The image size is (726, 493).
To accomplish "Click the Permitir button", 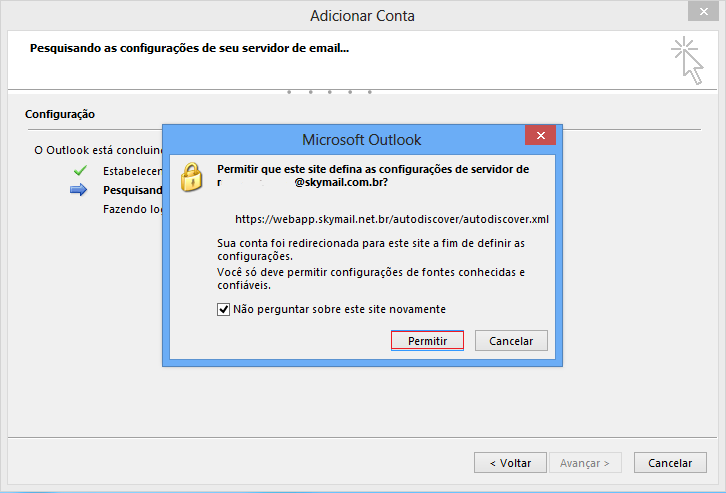I will 427,341.
